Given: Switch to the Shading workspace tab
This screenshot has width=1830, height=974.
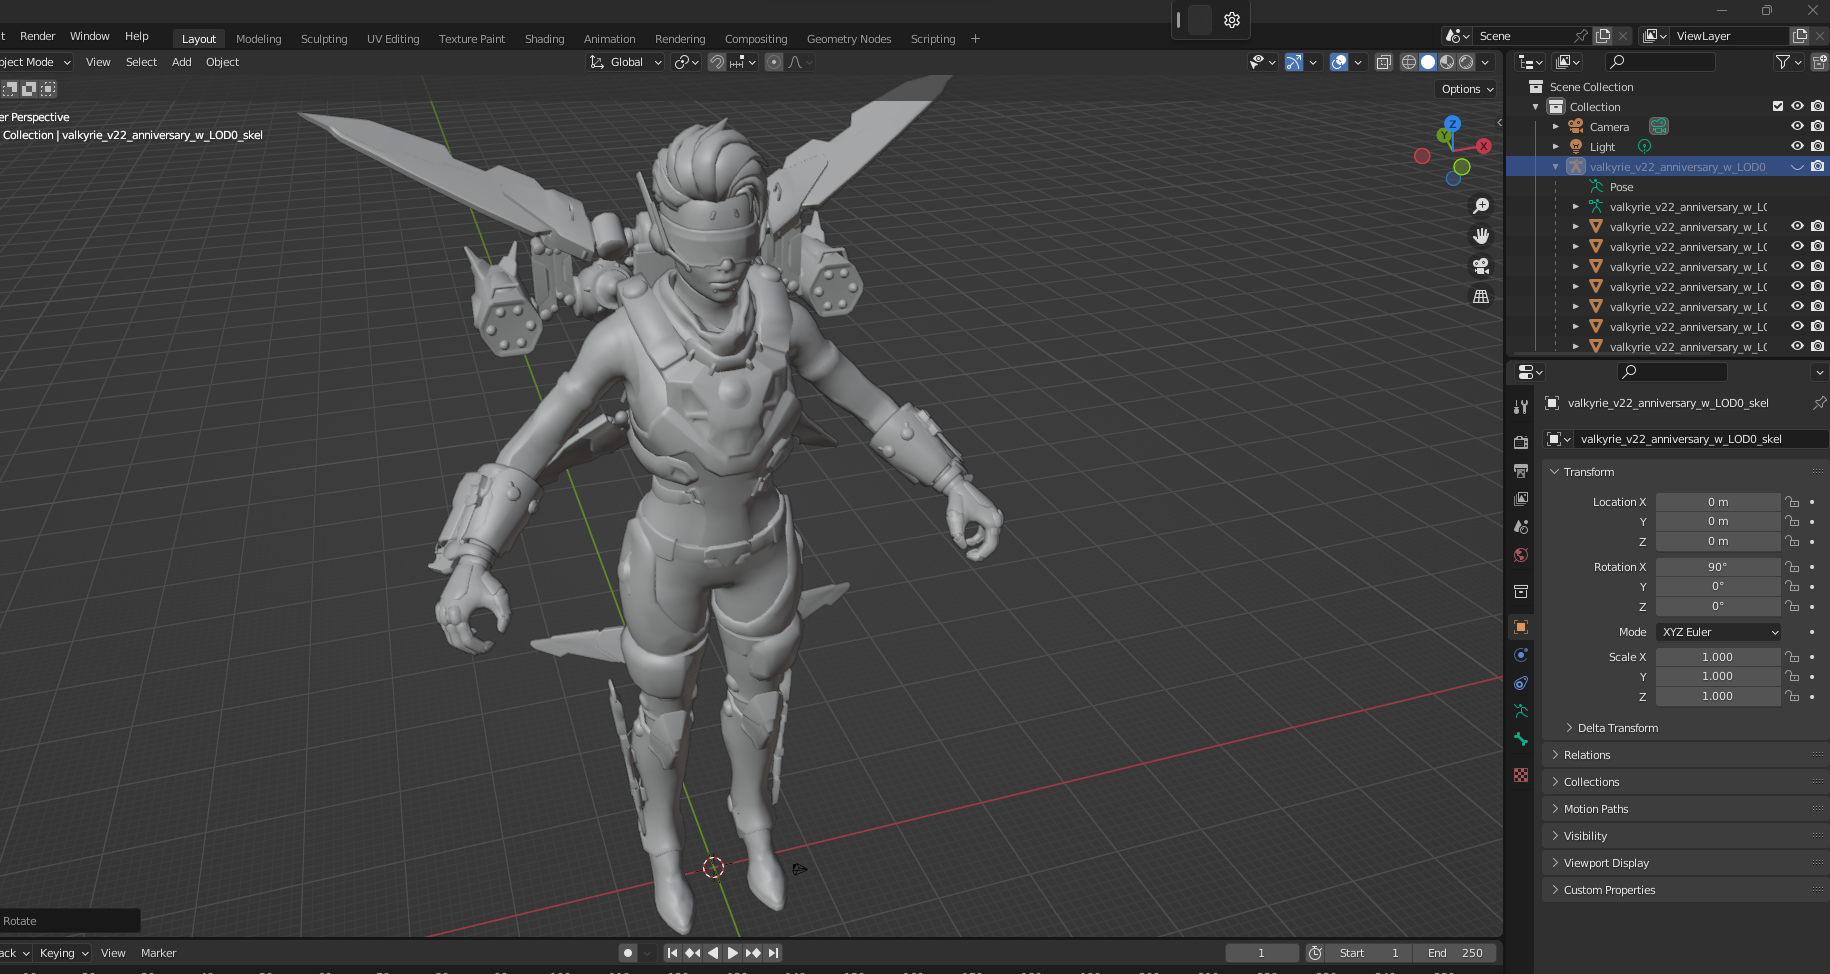Looking at the screenshot, I should (545, 39).
